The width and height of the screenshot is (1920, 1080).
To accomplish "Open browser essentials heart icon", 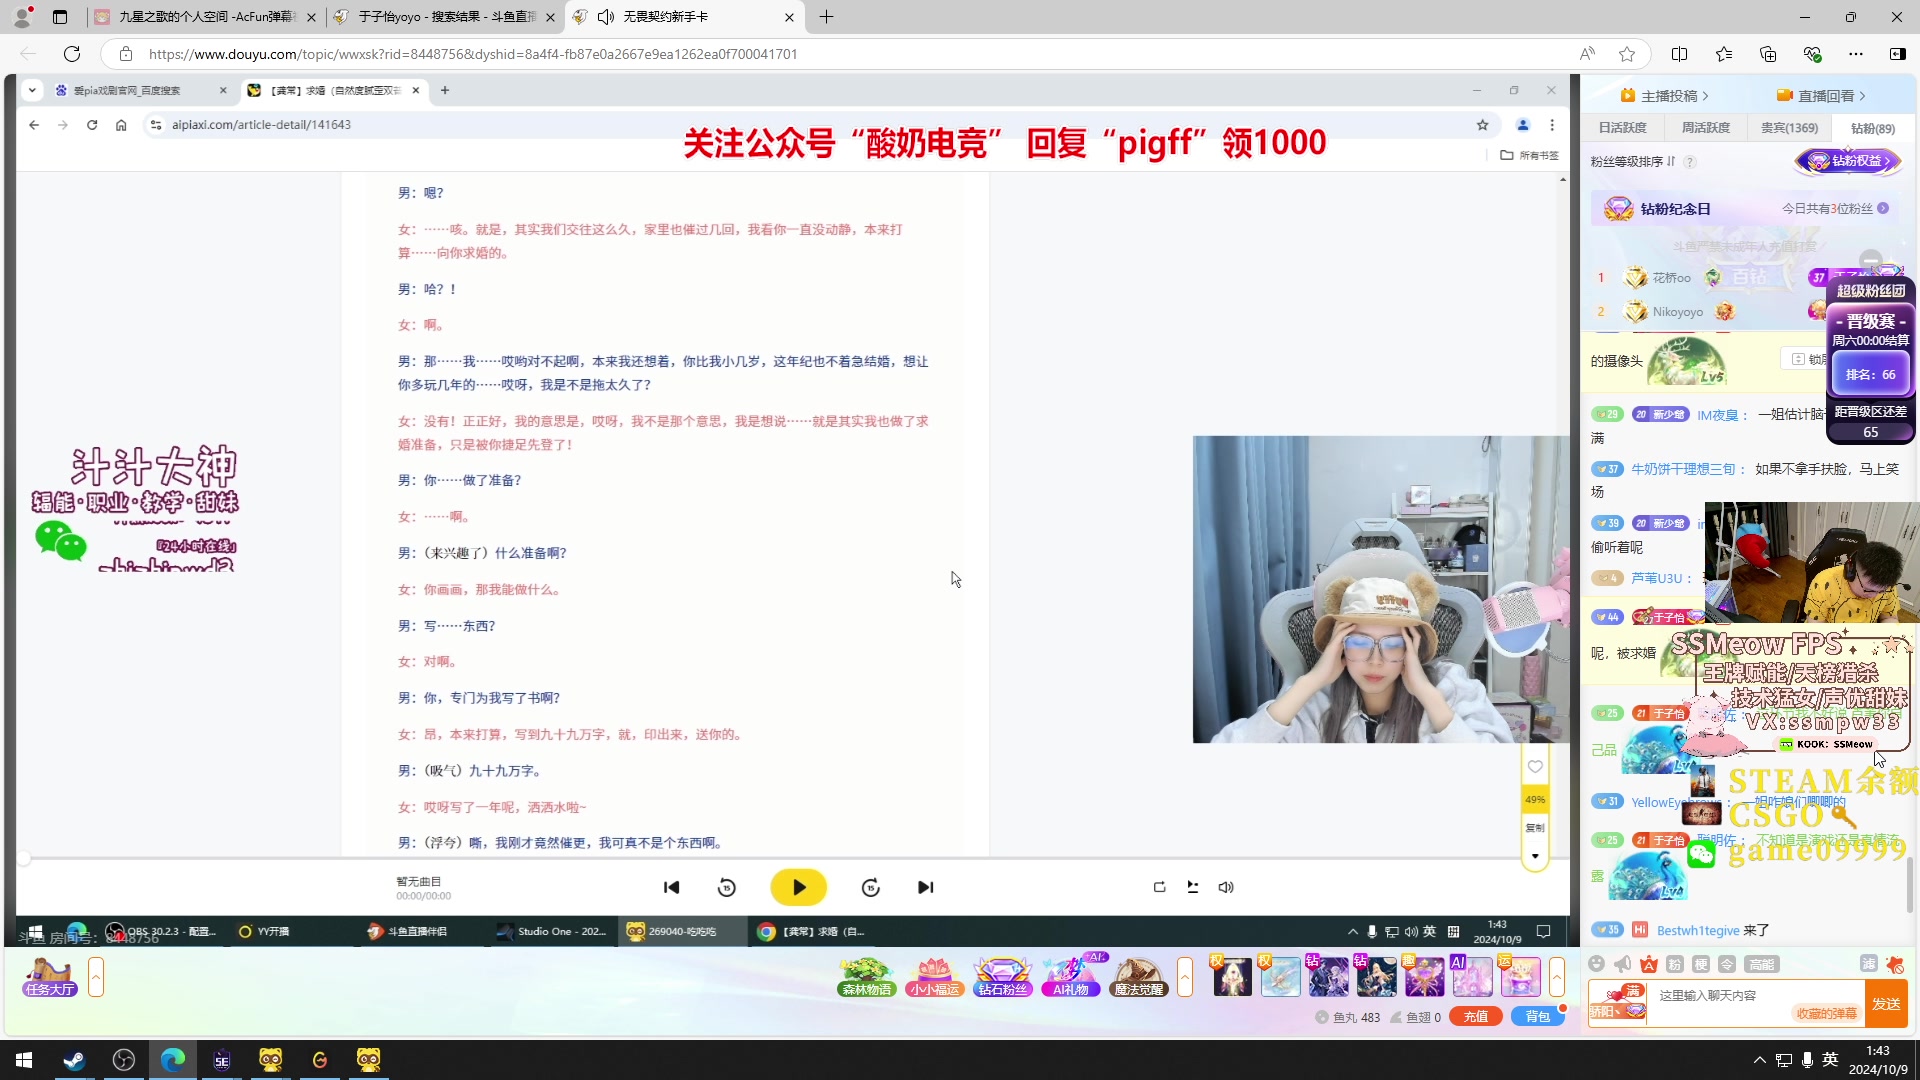I will point(1812,54).
